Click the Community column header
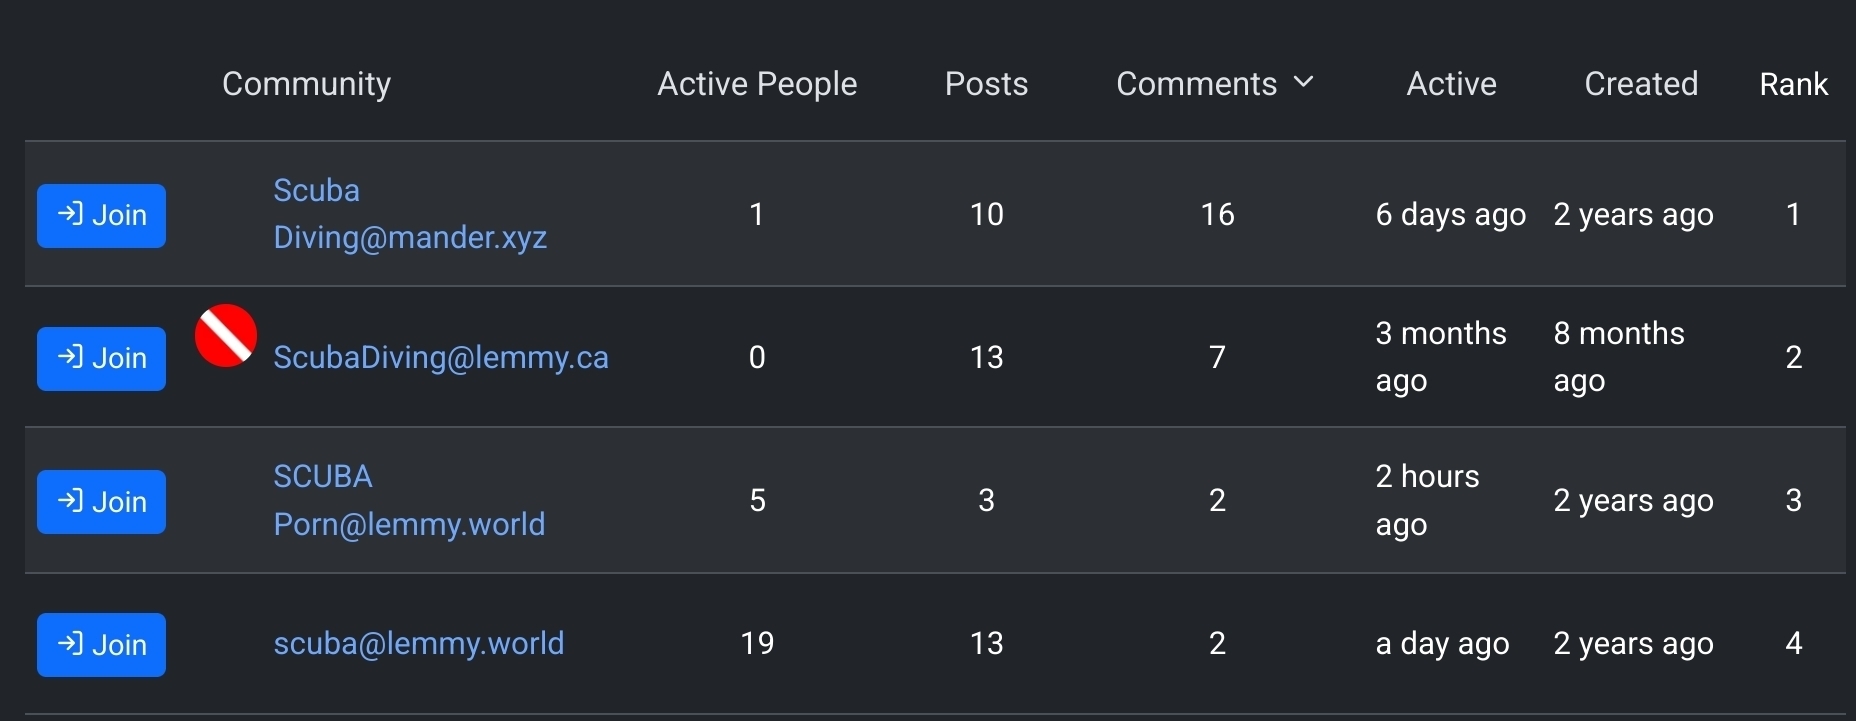This screenshot has height=721, width=1856. (306, 84)
